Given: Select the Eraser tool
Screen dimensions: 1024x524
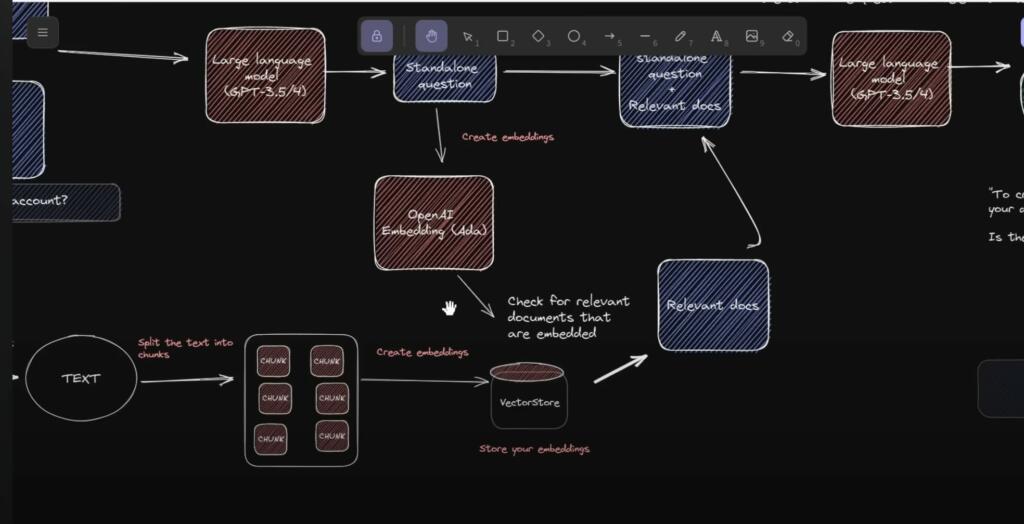Looking at the screenshot, I should 788,37.
